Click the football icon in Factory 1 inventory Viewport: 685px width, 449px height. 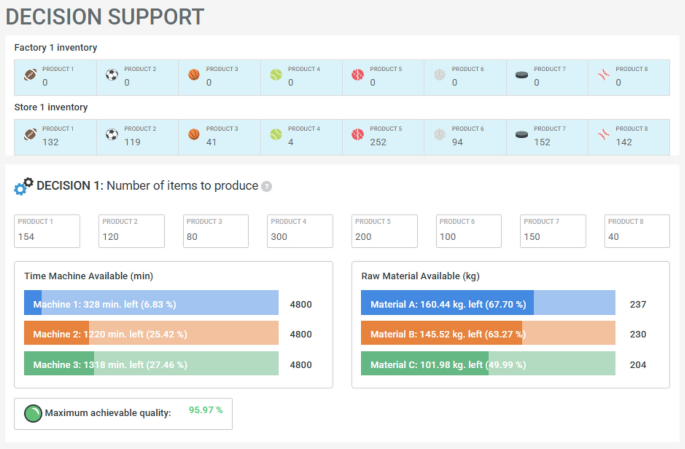coord(30,75)
